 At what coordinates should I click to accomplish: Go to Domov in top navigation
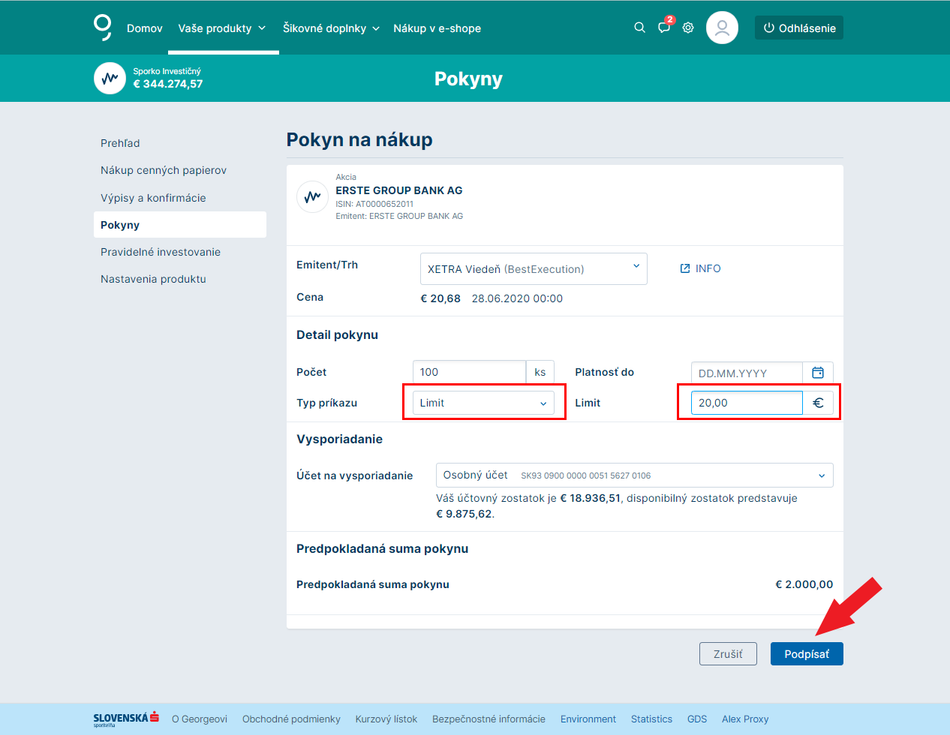[144, 28]
